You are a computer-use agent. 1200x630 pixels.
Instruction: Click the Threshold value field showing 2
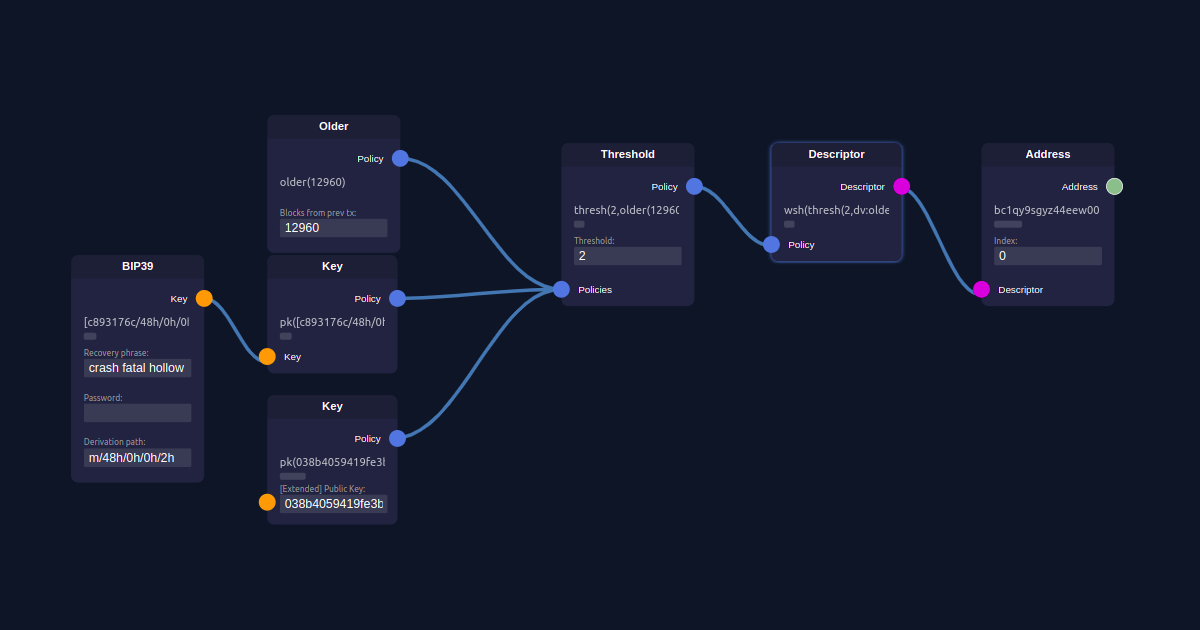(627, 256)
